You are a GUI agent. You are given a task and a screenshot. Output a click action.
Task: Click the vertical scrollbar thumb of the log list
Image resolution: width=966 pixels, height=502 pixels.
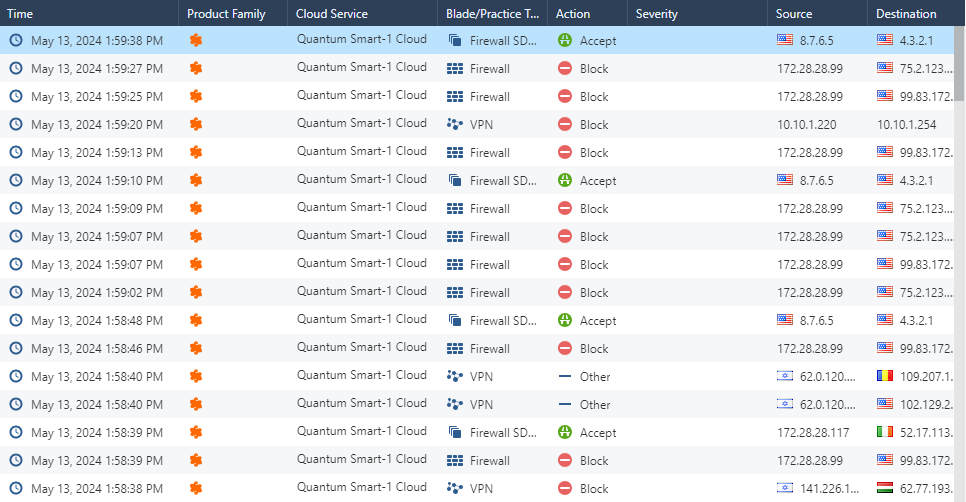960,65
